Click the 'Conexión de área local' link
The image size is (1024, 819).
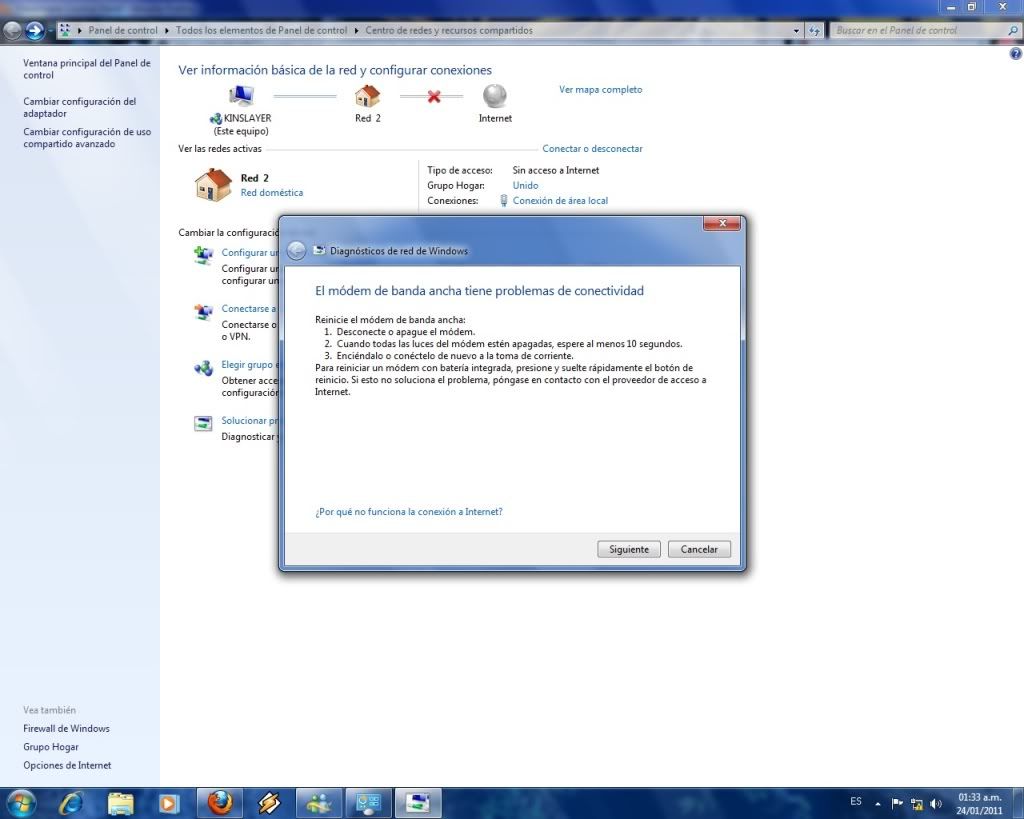point(560,201)
